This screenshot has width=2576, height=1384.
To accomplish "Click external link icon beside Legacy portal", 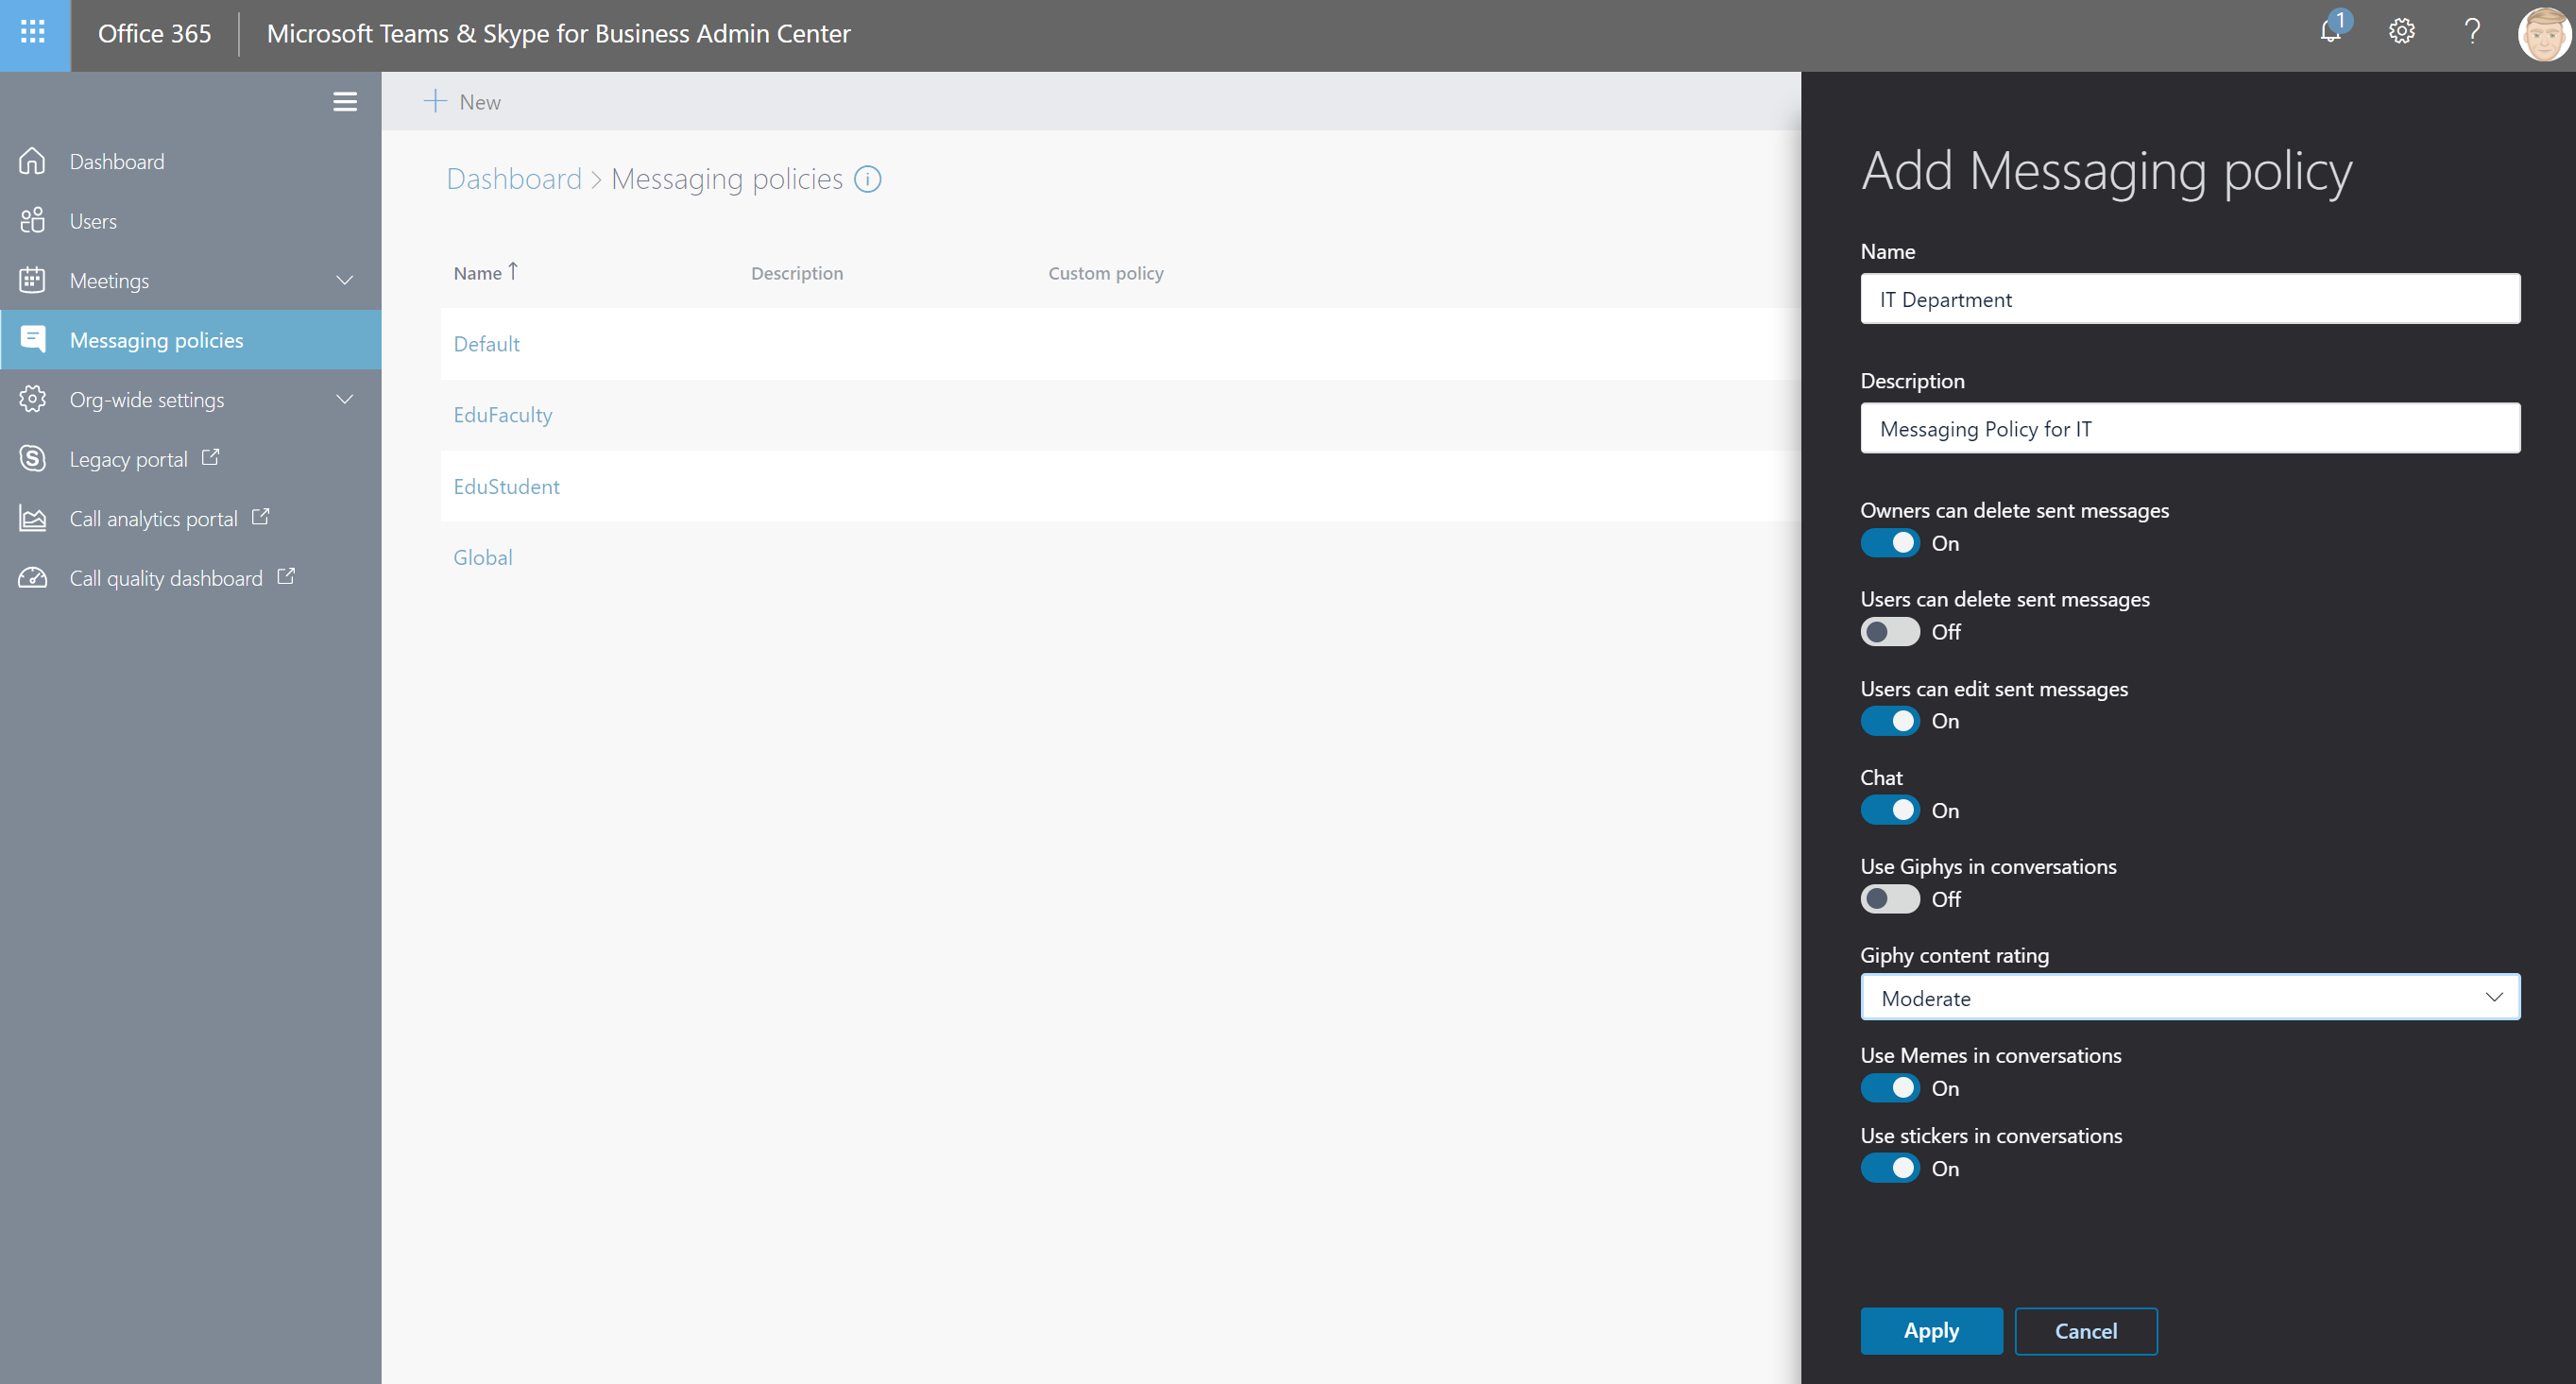I will click(x=210, y=457).
